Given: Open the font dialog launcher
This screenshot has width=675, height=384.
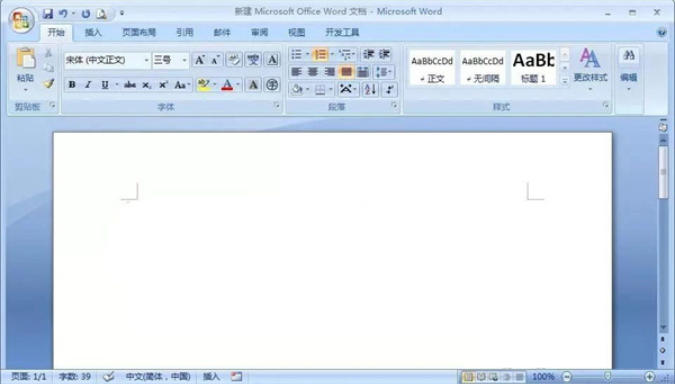Looking at the screenshot, I should 277,105.
